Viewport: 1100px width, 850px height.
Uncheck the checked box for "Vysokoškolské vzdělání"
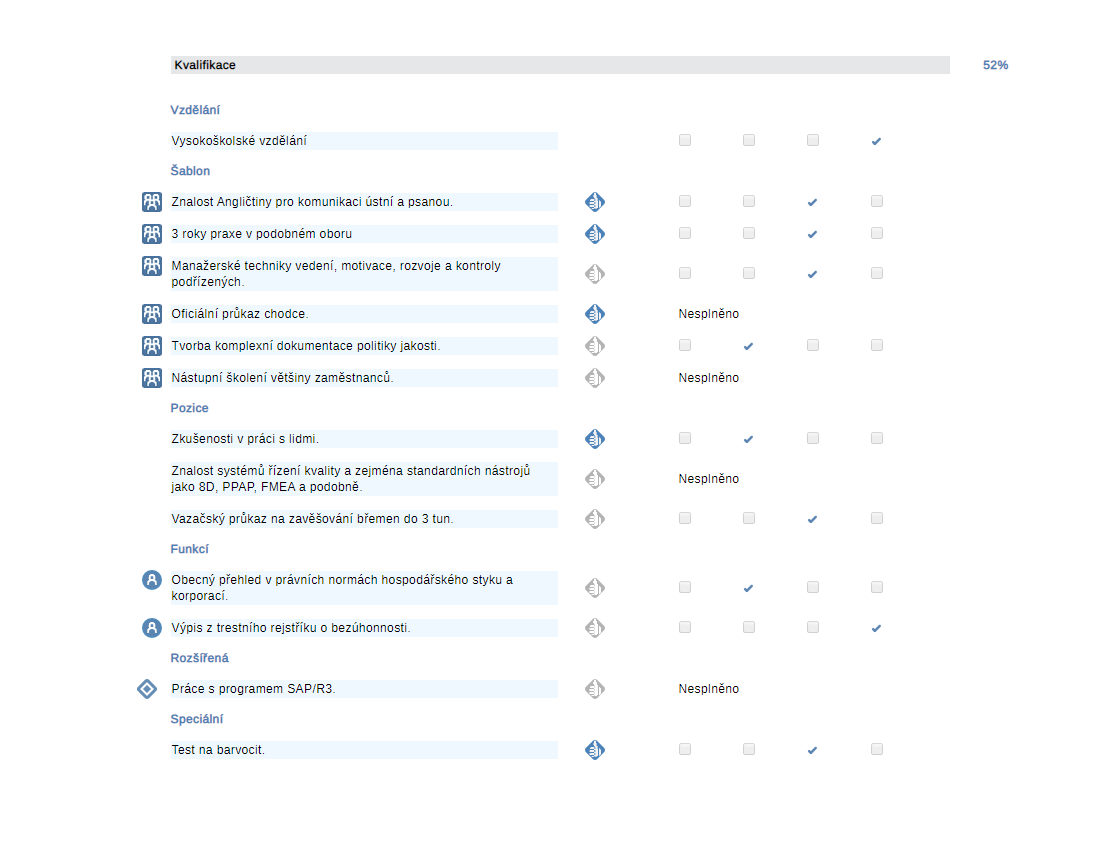point(876,141)
